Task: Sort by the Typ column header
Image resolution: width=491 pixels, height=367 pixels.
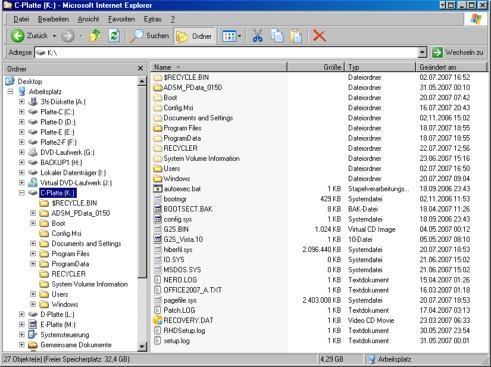Action: [x=380, y=67]
